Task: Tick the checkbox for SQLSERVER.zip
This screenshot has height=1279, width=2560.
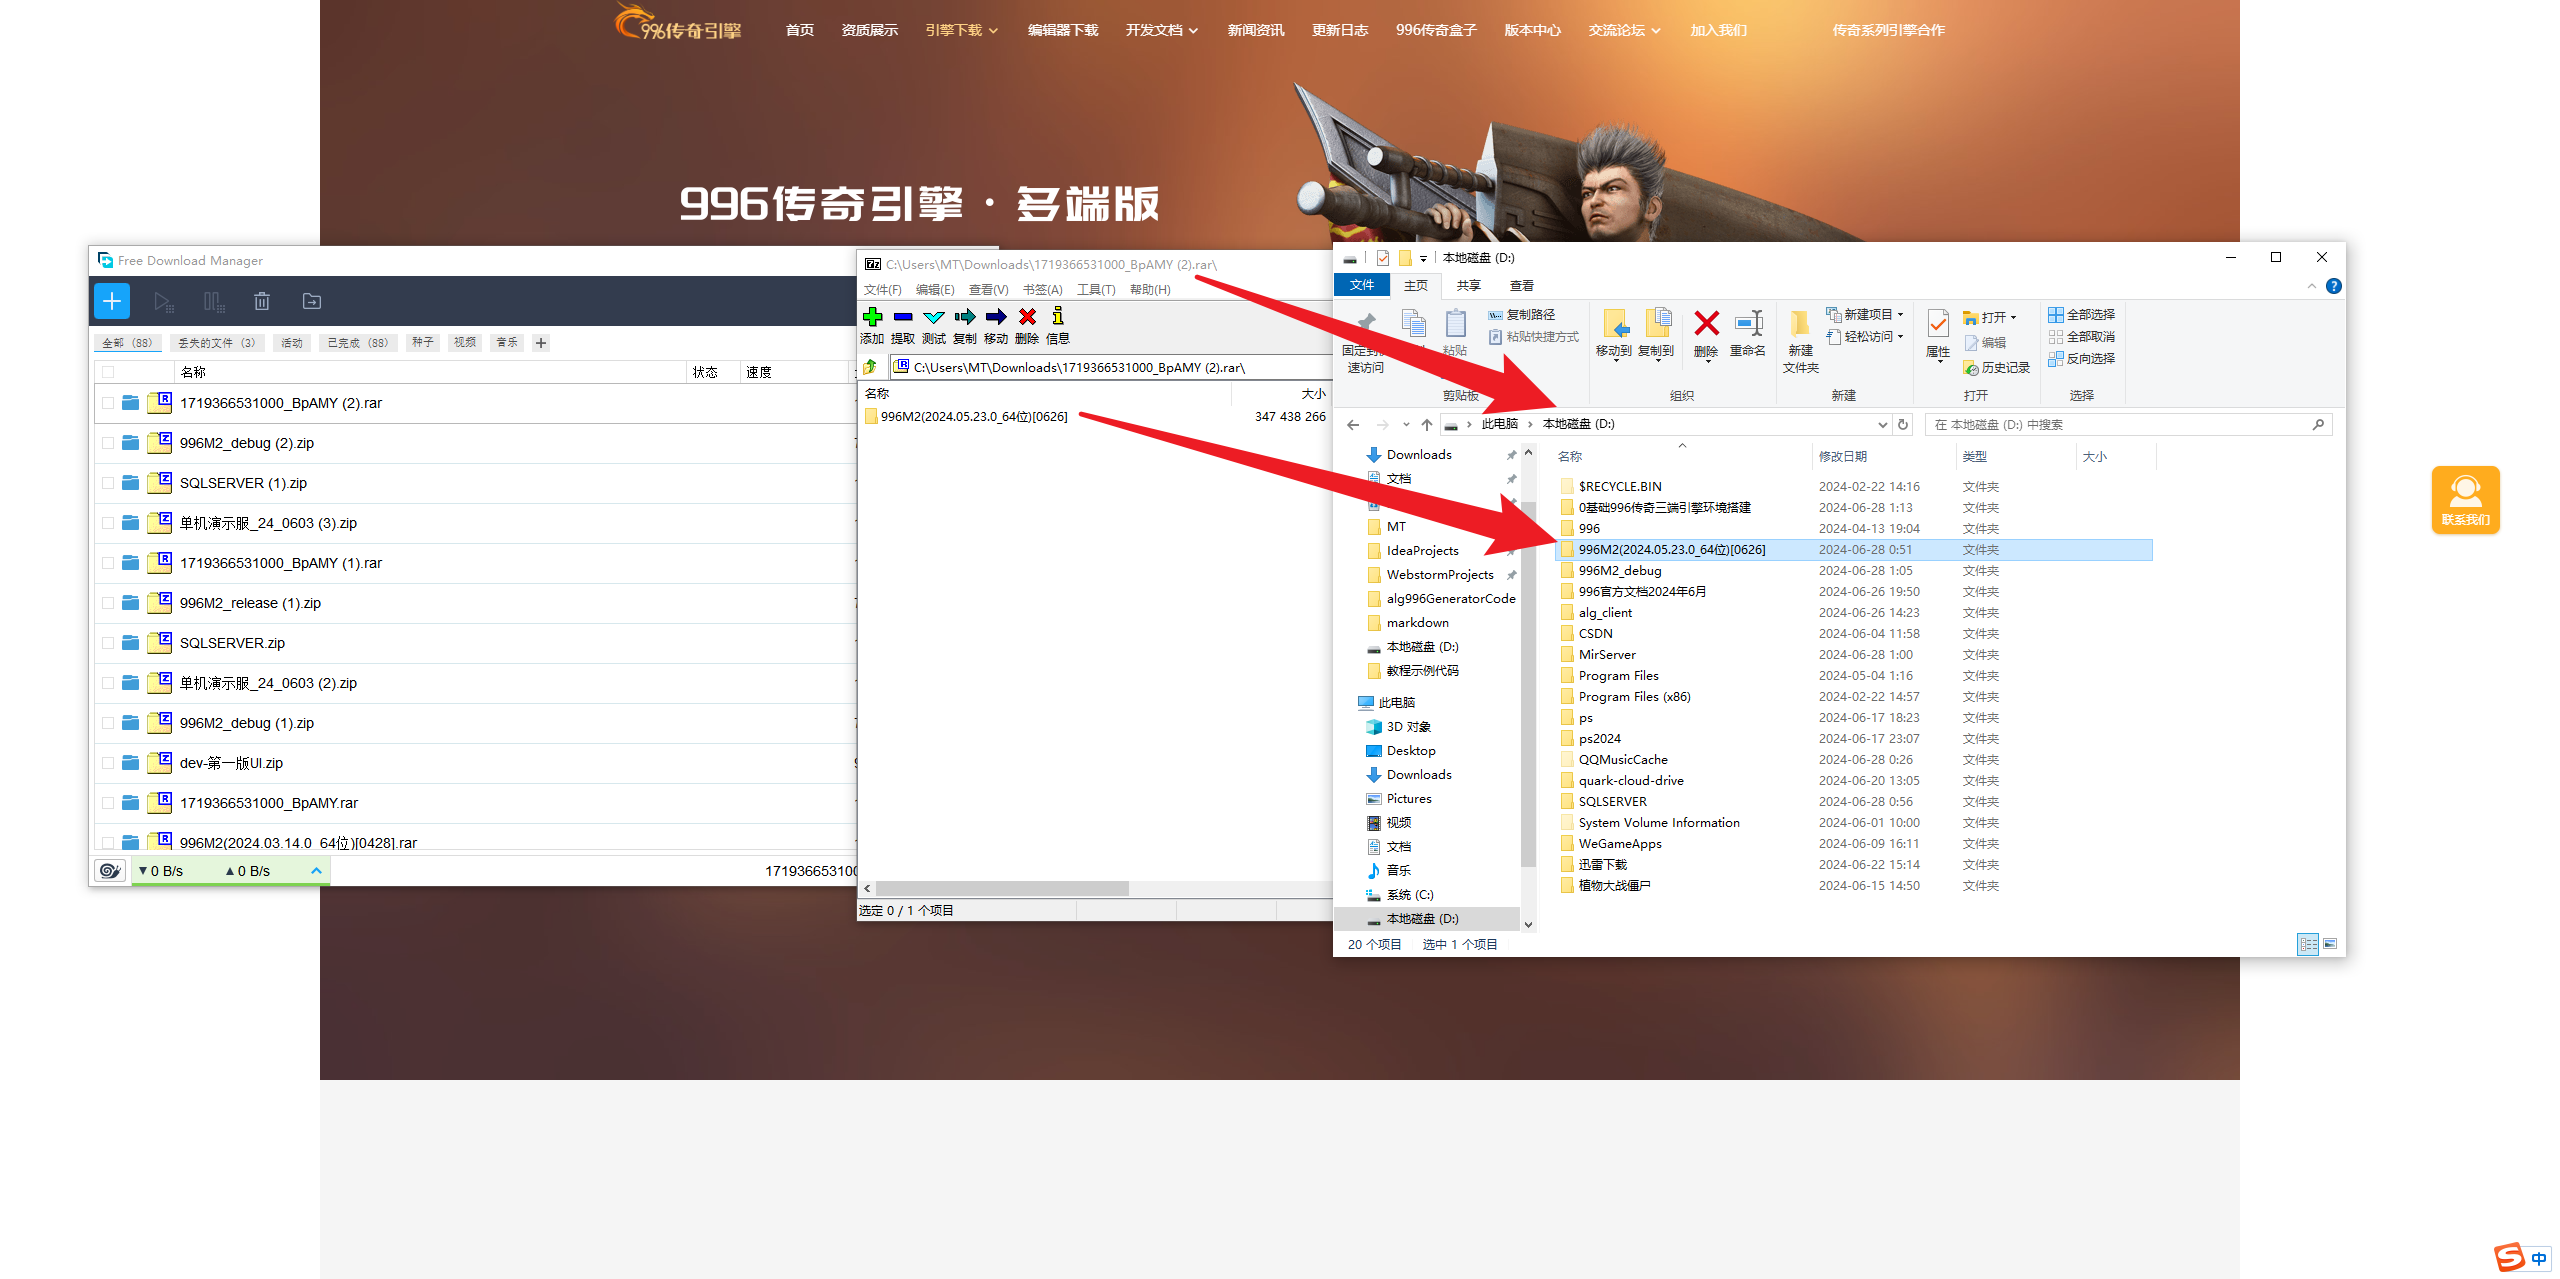Action: 108,643
